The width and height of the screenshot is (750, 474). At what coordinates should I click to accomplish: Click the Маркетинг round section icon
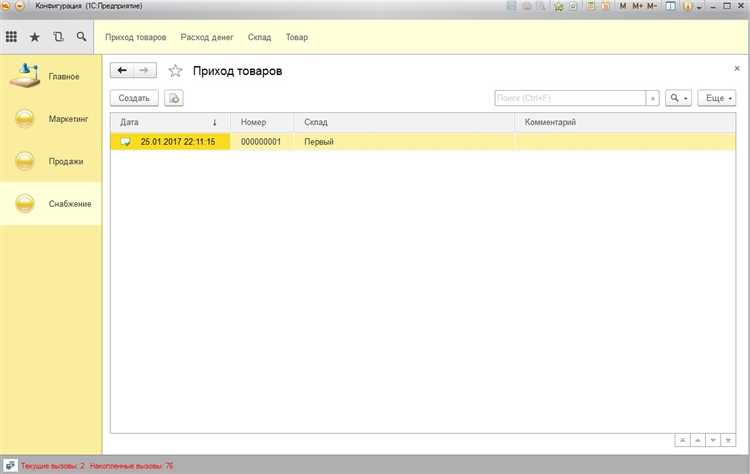pyautogui.click(x=24, y=119)
